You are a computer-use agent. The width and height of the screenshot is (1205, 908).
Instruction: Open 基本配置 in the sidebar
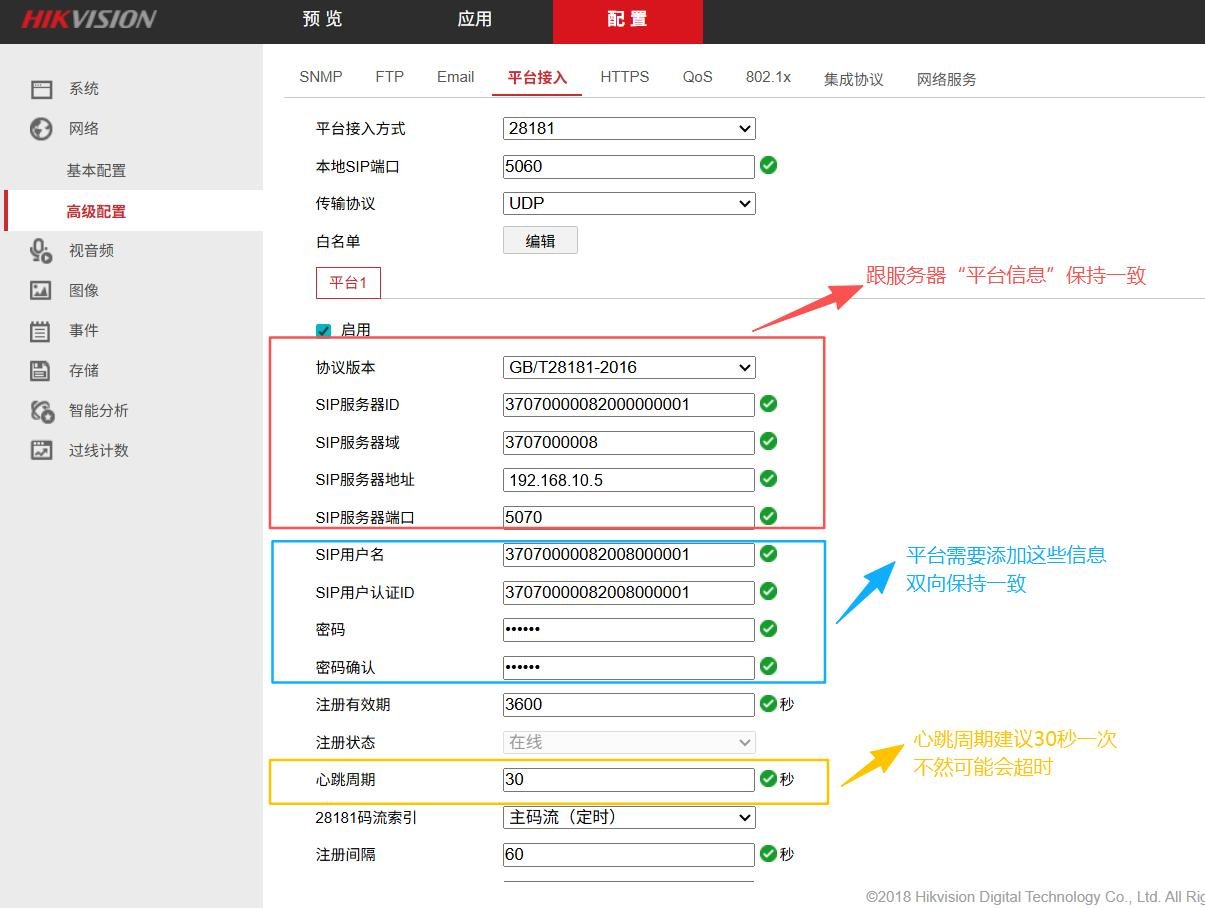[x=97, y=171]
